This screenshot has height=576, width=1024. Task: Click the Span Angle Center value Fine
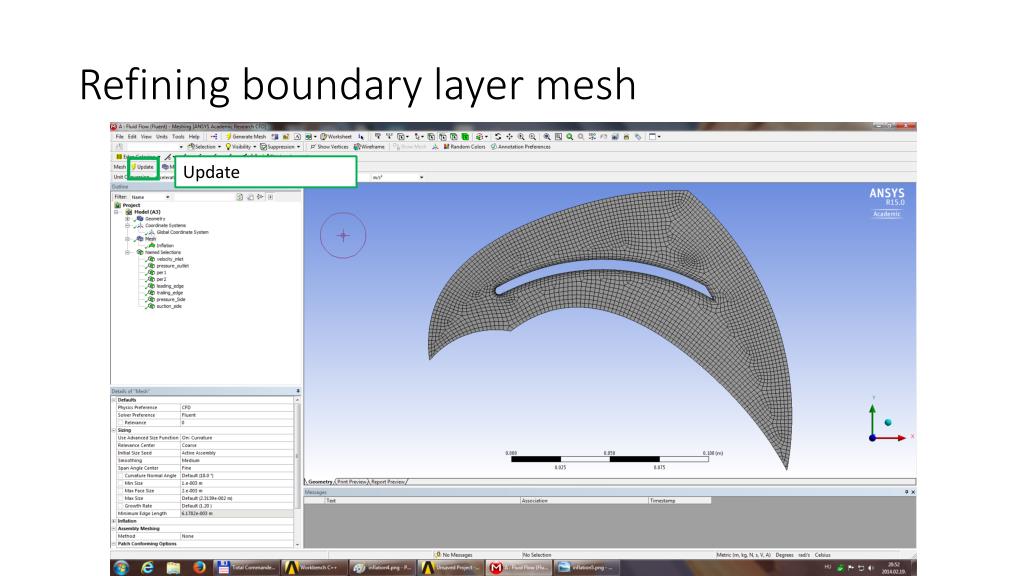click(x=236, y=468)
